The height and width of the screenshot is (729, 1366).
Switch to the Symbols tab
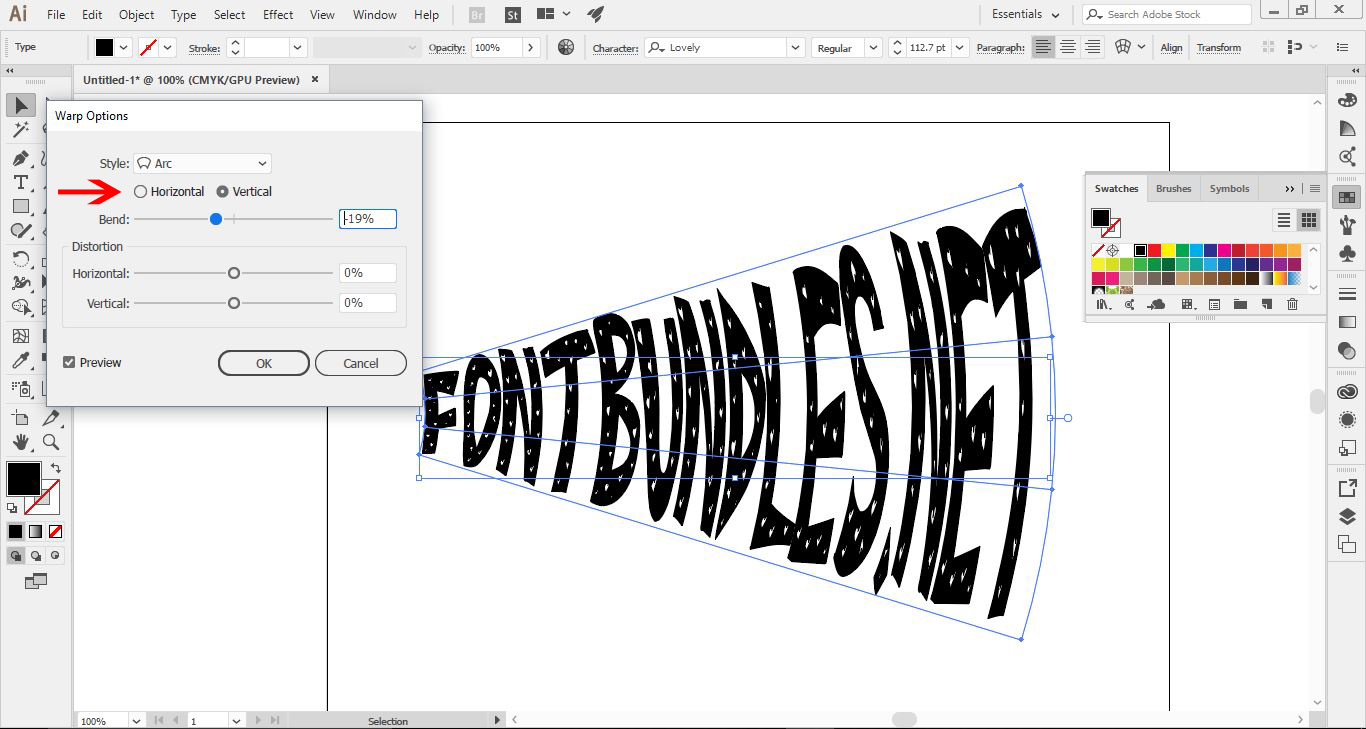1229,188
